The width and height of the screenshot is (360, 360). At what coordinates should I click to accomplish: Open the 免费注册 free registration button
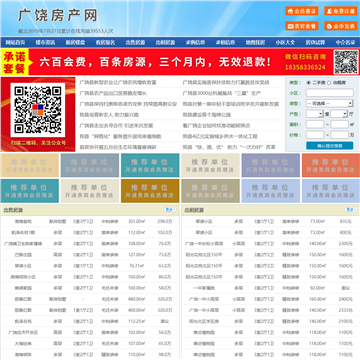341,11
